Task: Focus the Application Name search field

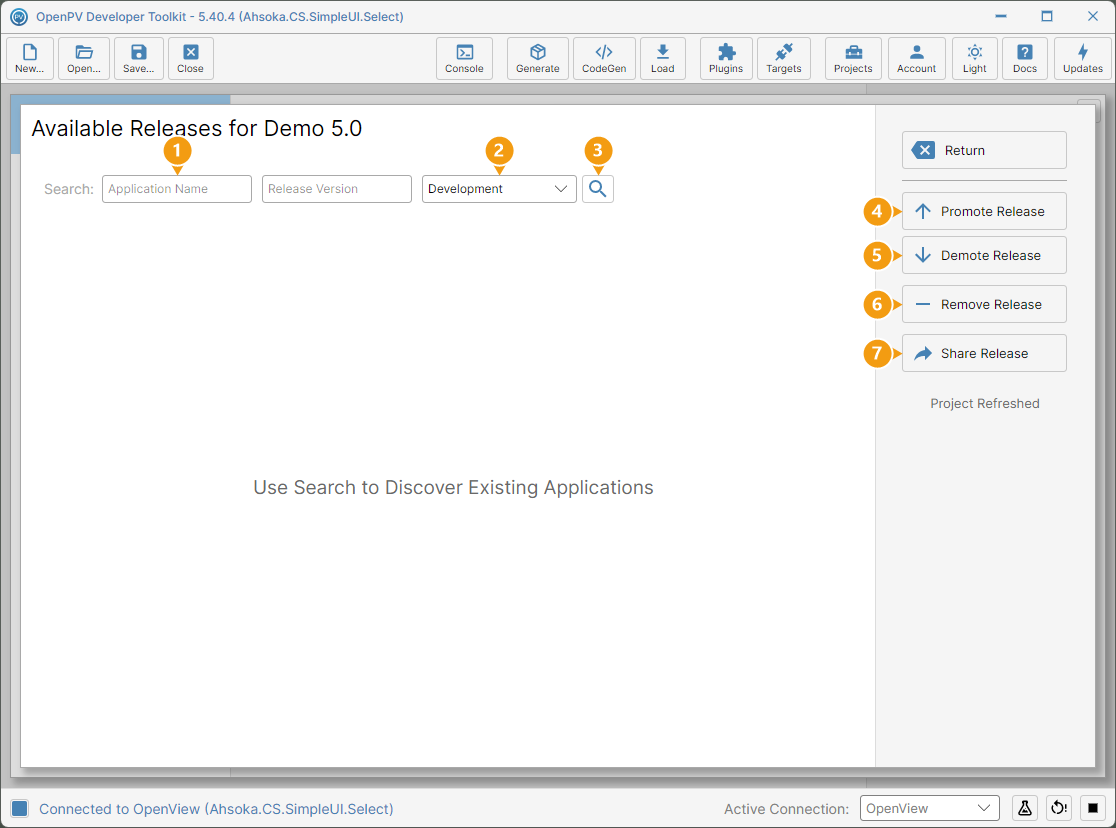Action: click(x=177, y=189)
